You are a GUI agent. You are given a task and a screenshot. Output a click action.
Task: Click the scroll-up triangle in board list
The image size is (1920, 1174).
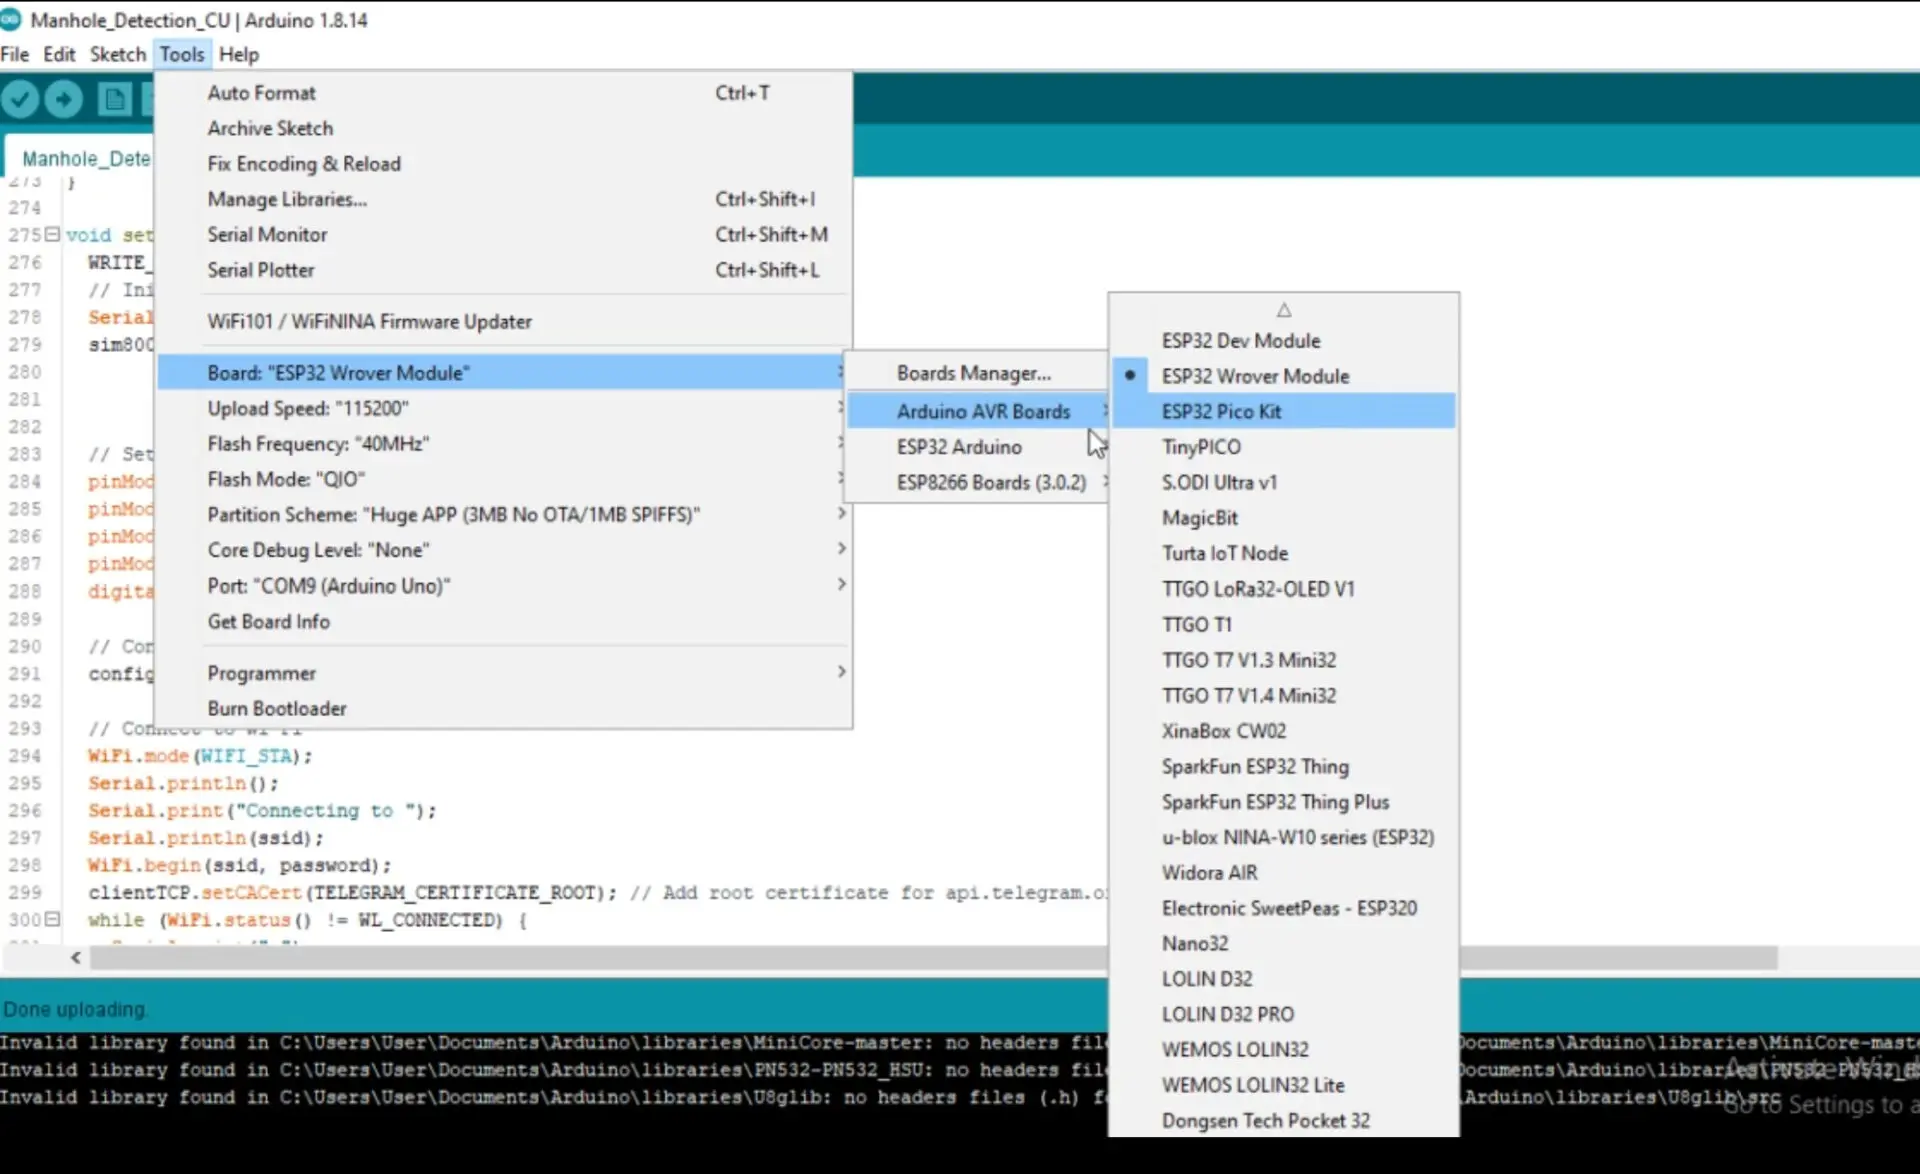1284,310
